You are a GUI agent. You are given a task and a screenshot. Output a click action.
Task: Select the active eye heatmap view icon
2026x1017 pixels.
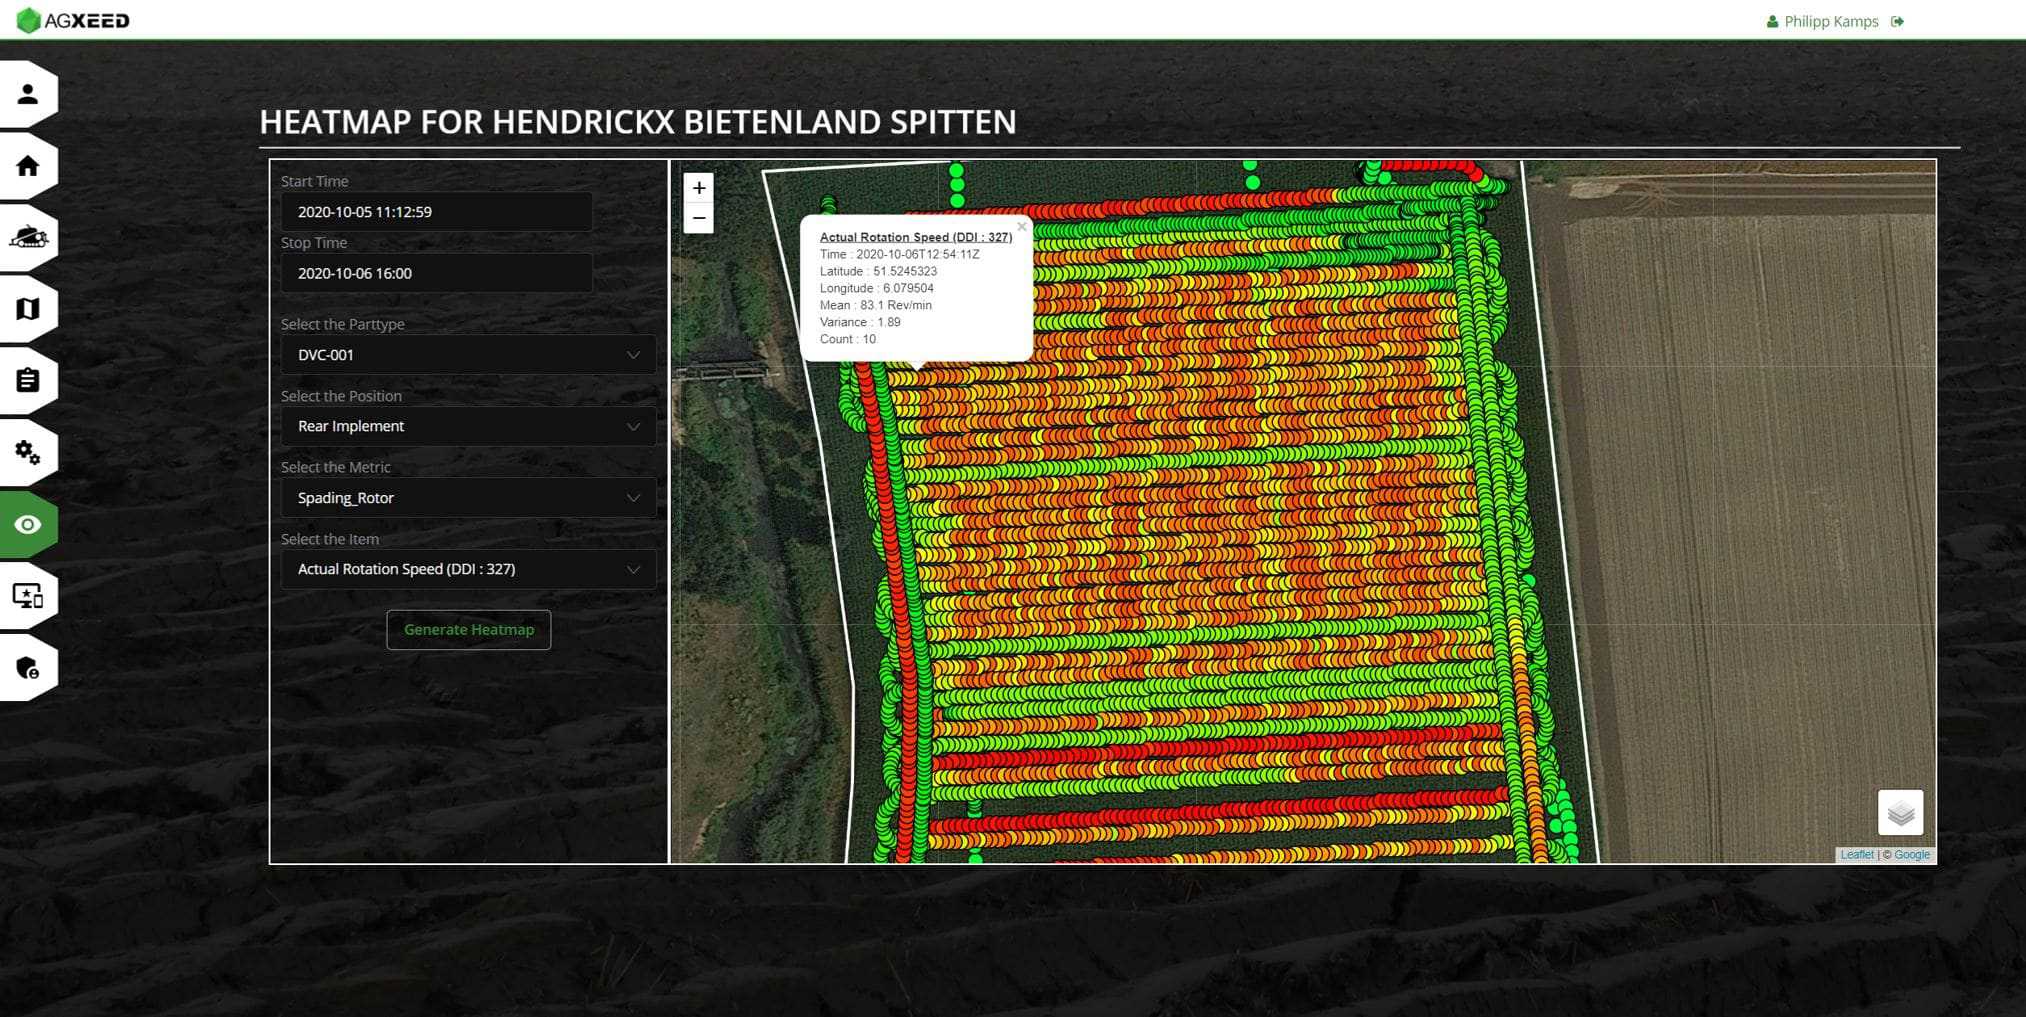point(28,524)
